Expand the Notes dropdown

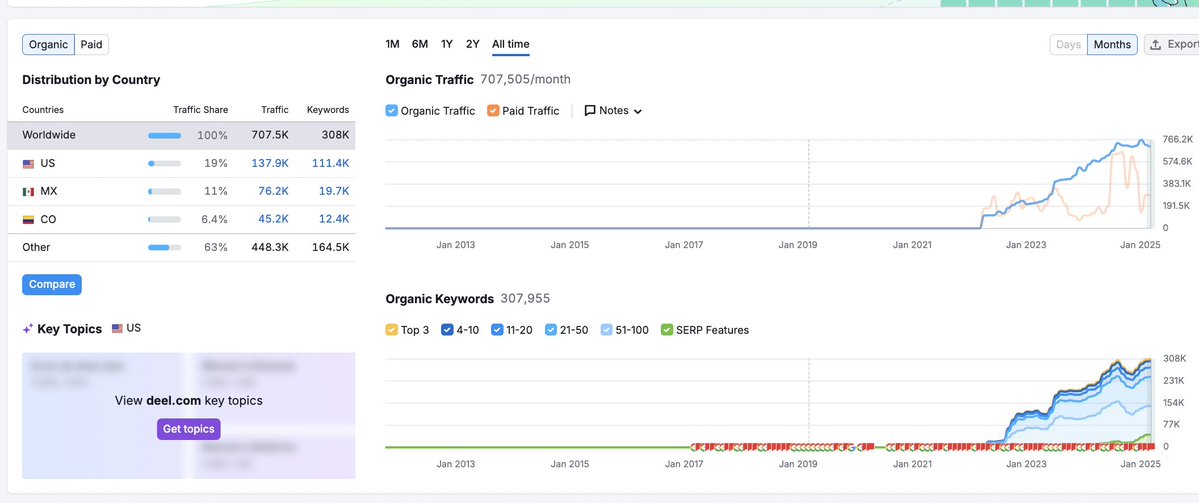coord(637,111)
